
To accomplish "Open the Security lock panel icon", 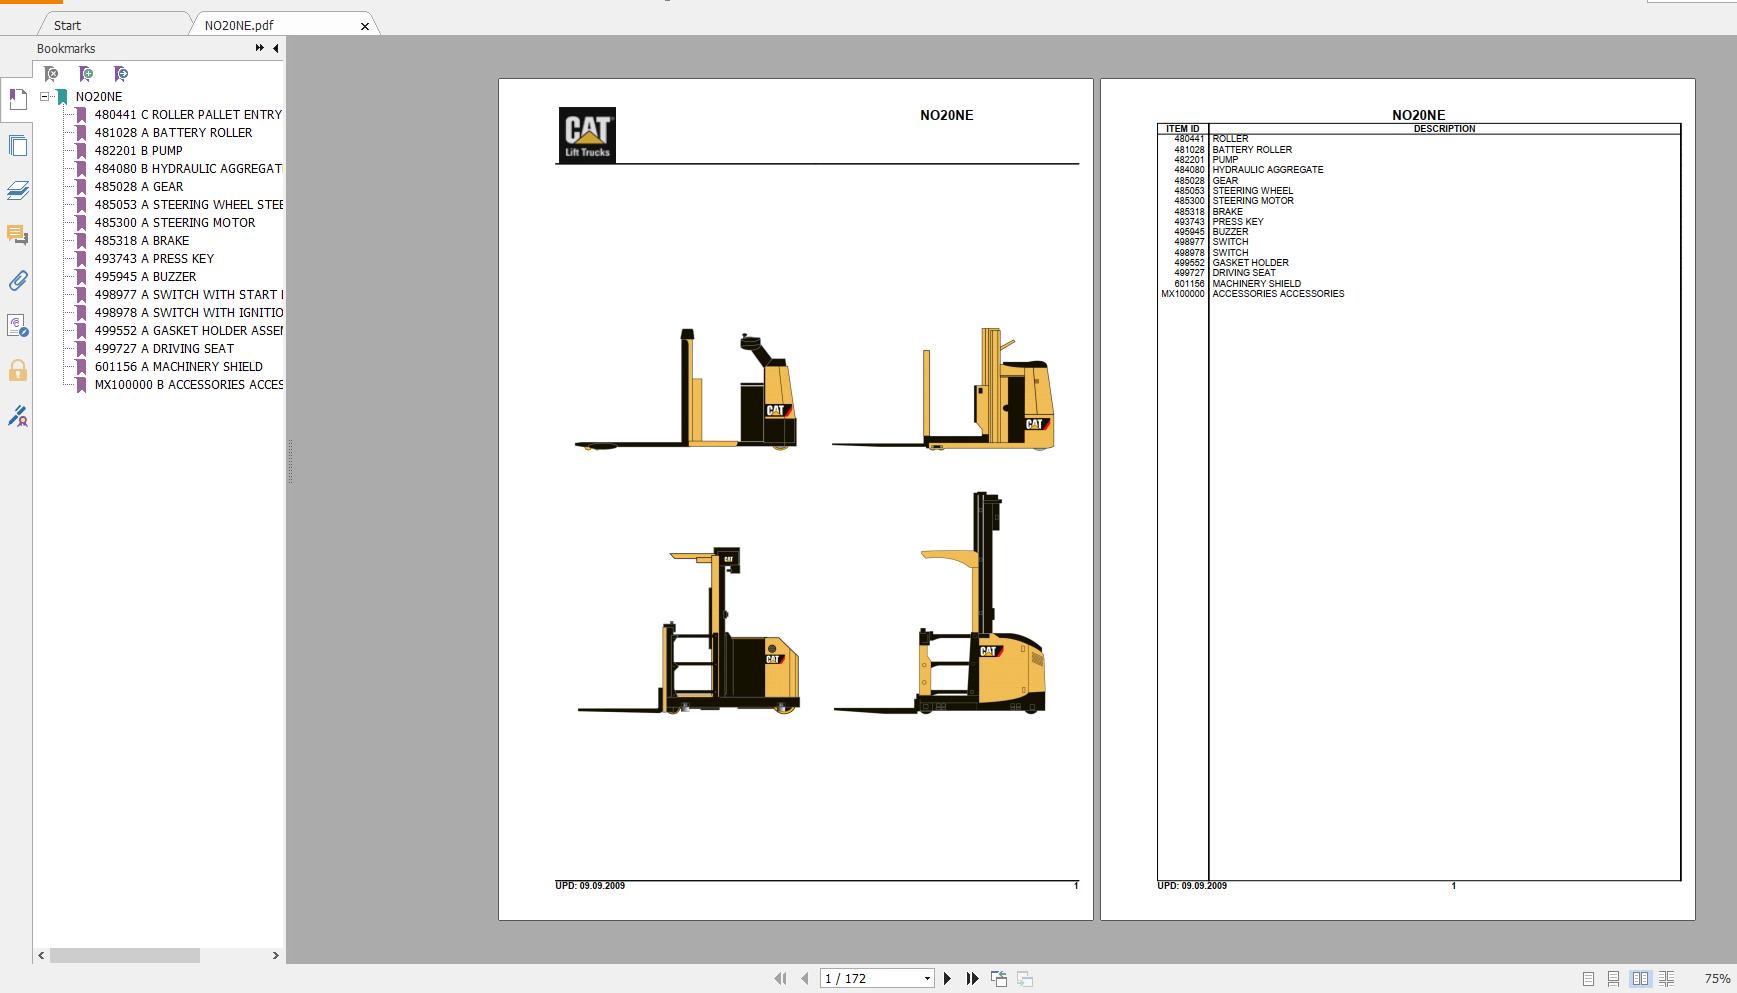I will click(x=17, y=371).
